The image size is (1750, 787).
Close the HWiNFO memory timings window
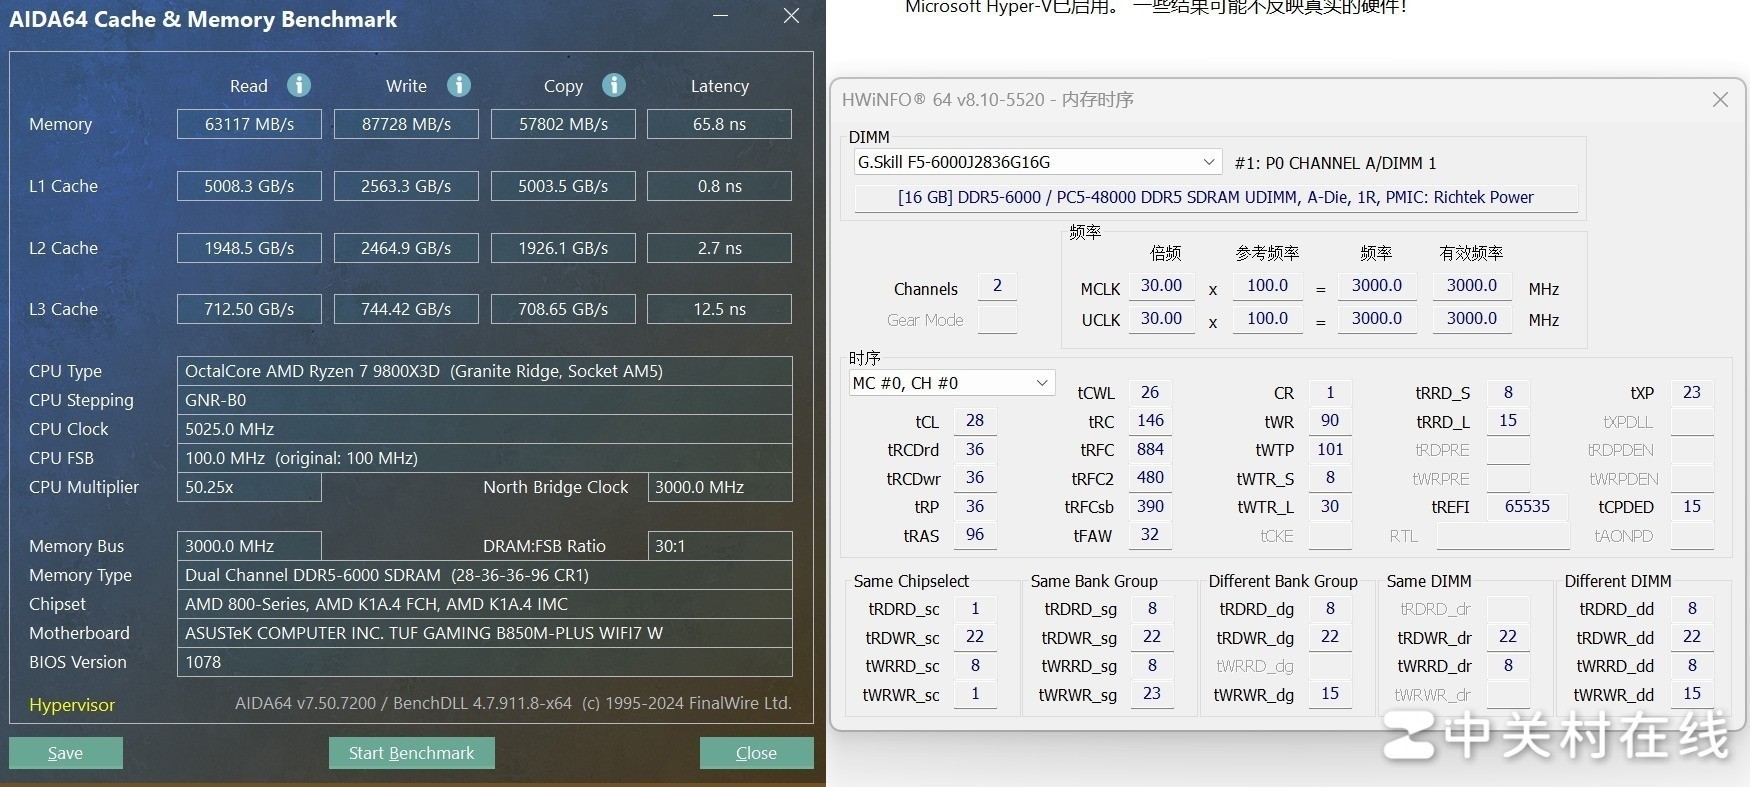[x=1720, y=99]
